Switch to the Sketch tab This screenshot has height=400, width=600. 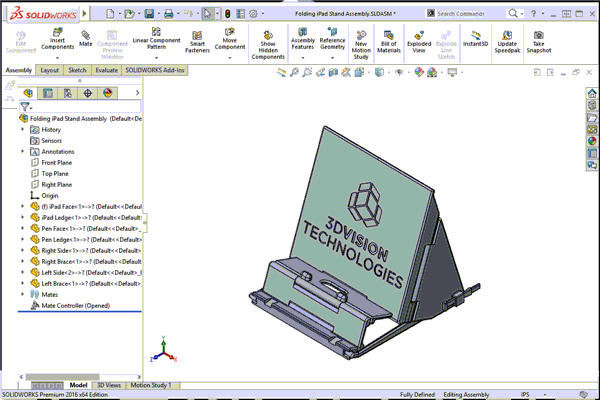click(x=77, y=71)
